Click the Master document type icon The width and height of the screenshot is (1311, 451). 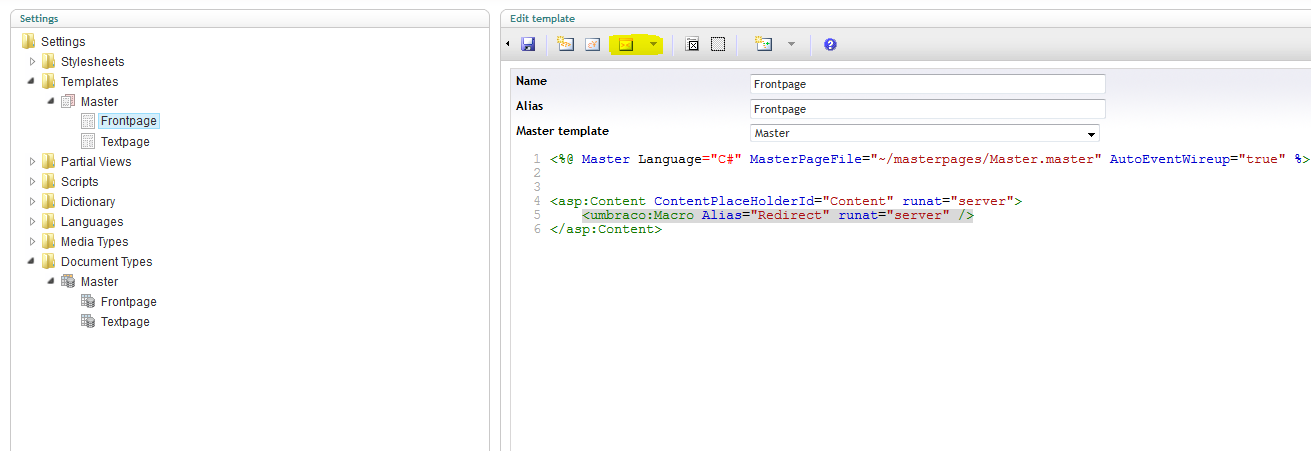(x=68, y=282)
